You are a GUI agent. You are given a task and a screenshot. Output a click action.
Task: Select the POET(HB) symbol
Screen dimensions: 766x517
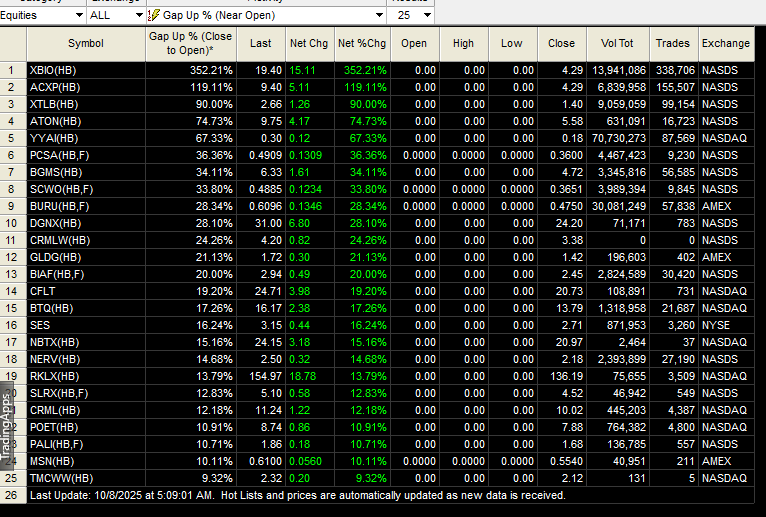click(54, 427)
